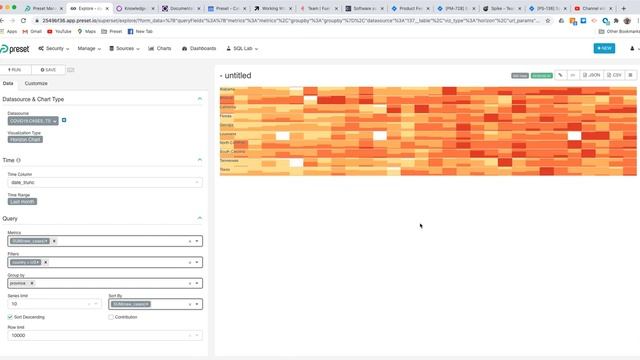Image resolution: width=640 pixels, height=360 pixels.
Task: Click the pencil edit icon above chart
Action: point(560,75)
